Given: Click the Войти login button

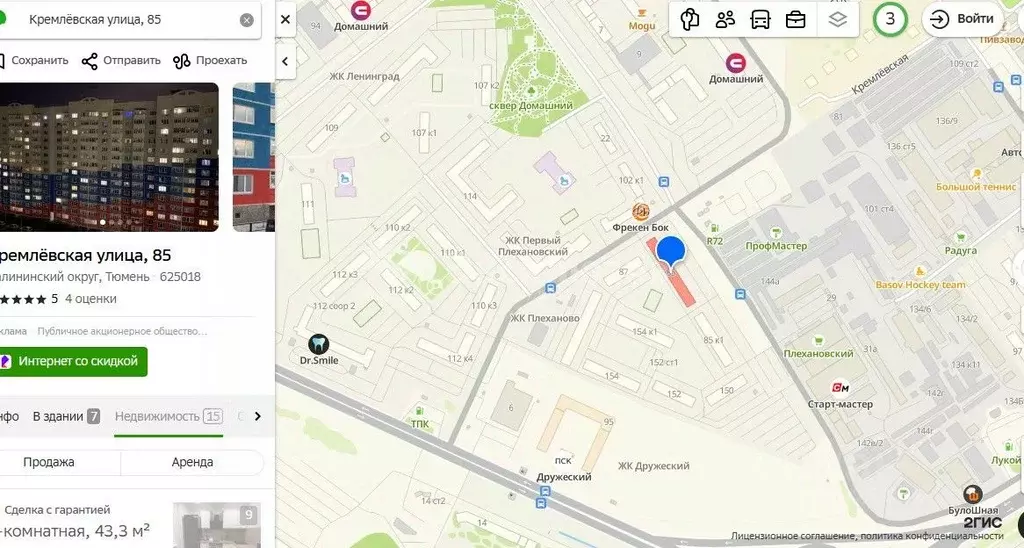Looking at the screenshot, I should [x=961, y=19].
